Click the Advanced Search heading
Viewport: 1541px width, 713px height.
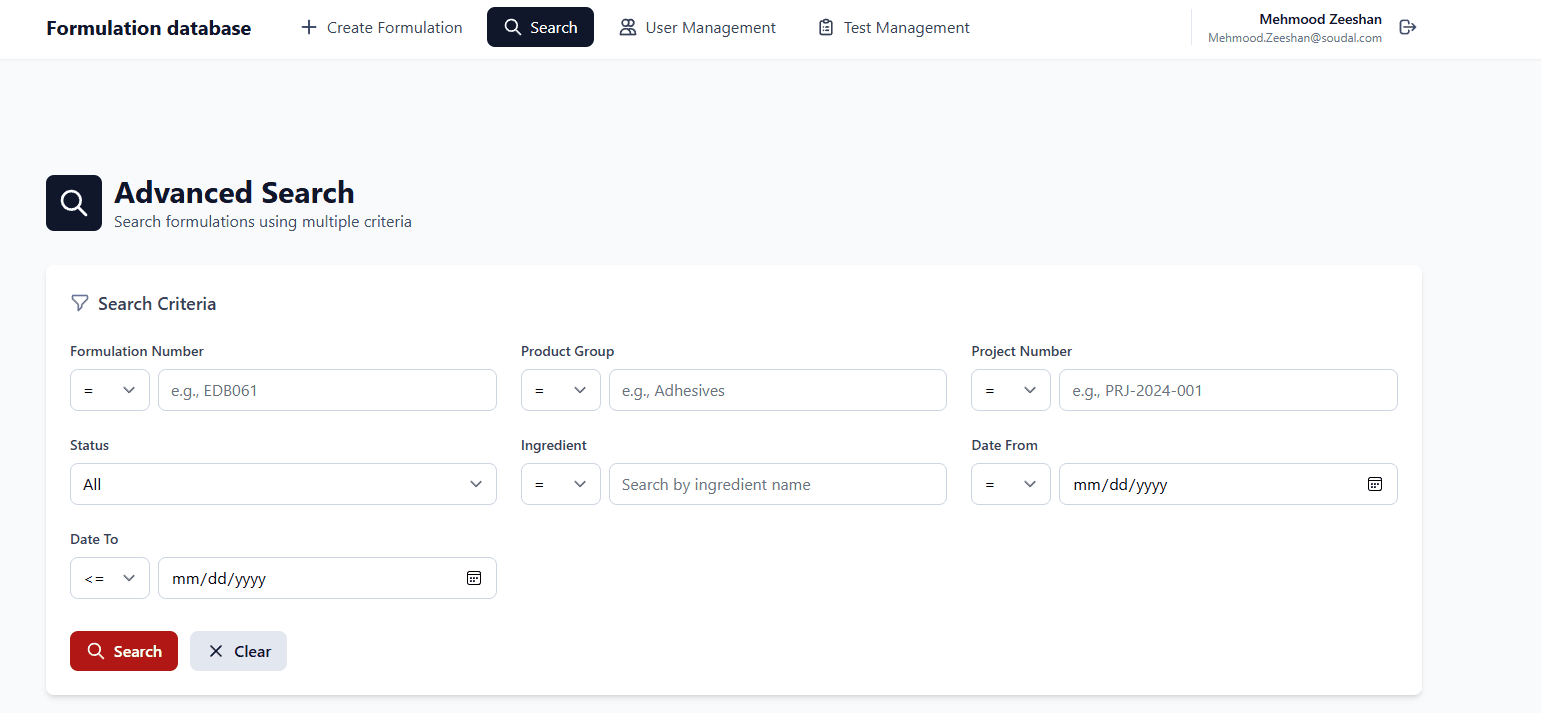tap(235, 192)
